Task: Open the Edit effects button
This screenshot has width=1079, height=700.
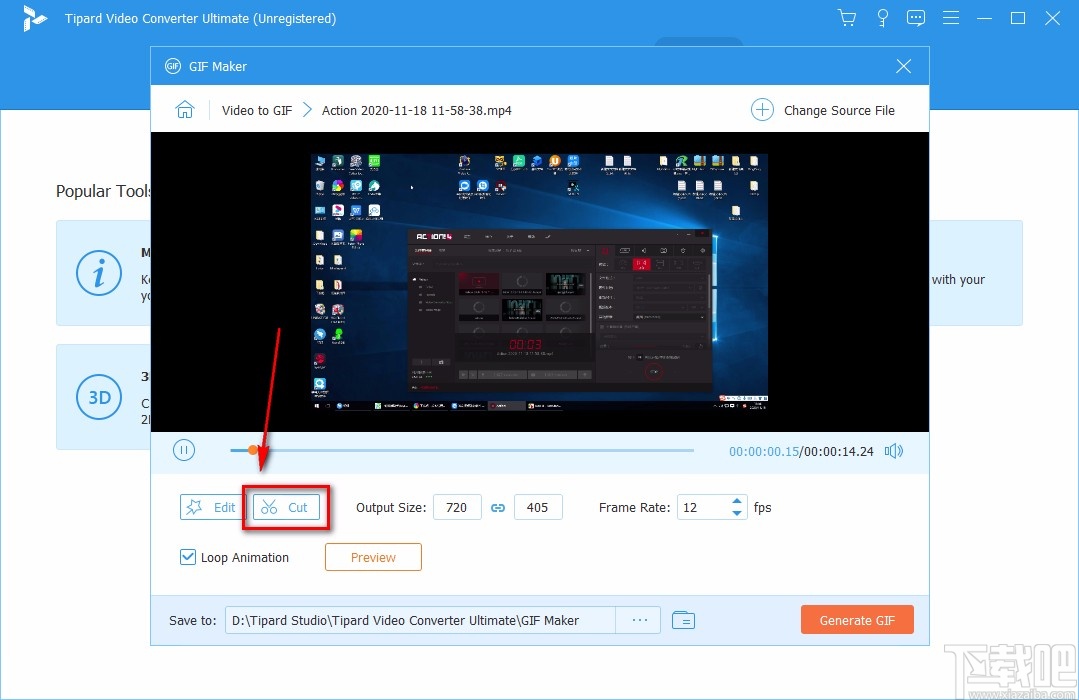Action: point(212,507)
